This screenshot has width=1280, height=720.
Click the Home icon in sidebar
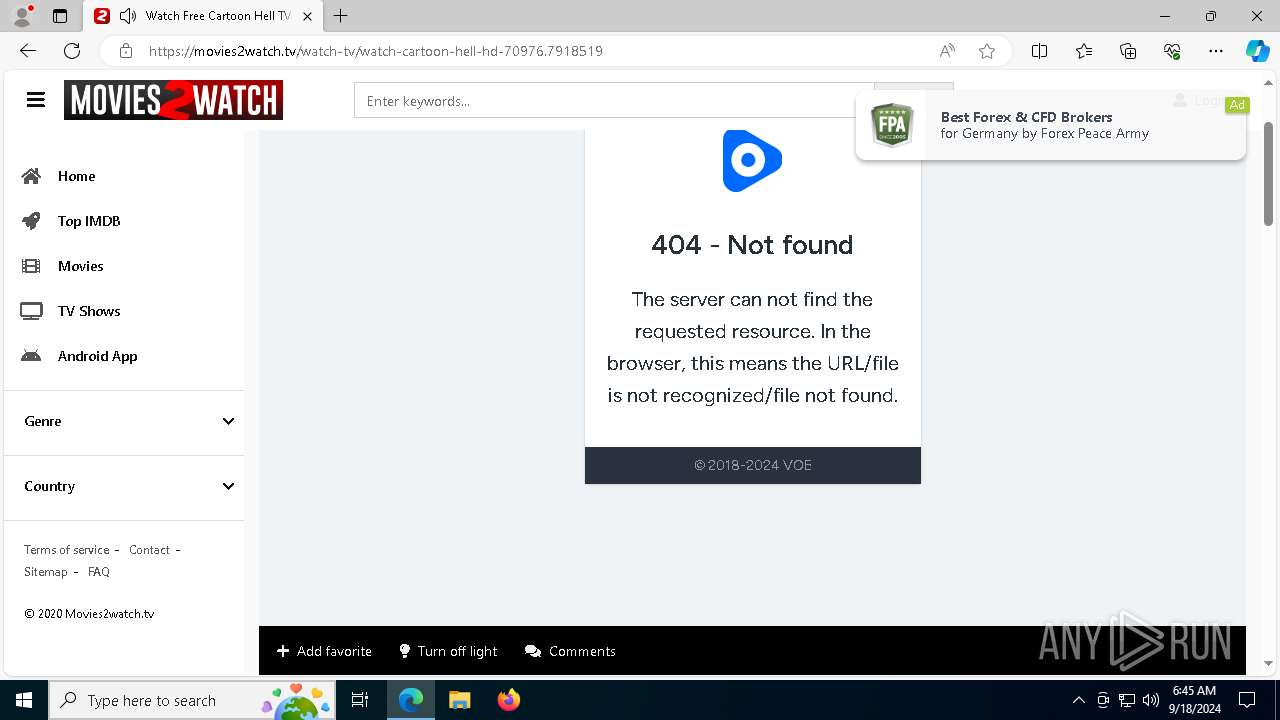coord(31,176)
